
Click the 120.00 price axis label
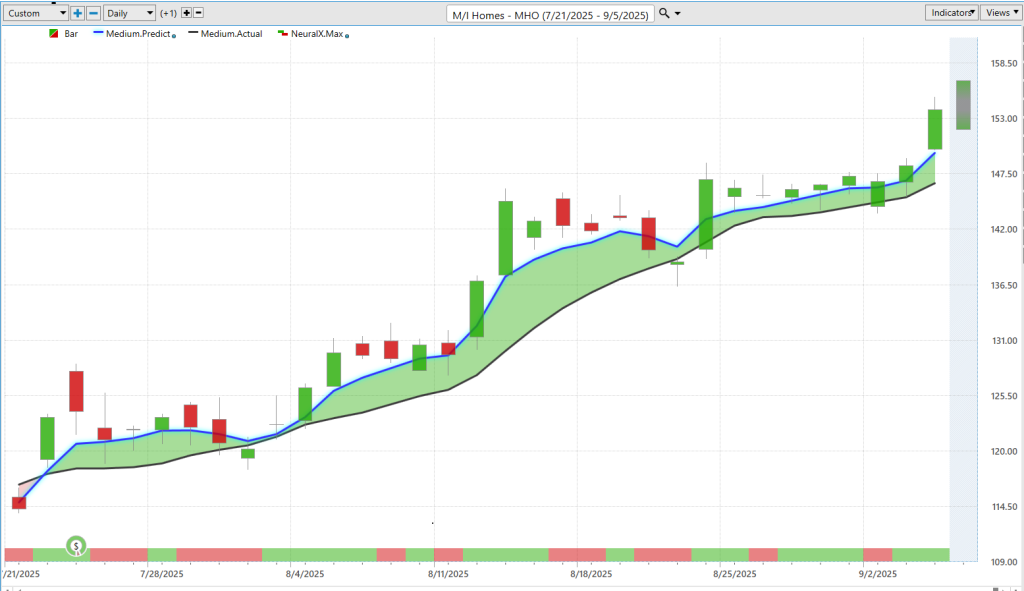1004,451
